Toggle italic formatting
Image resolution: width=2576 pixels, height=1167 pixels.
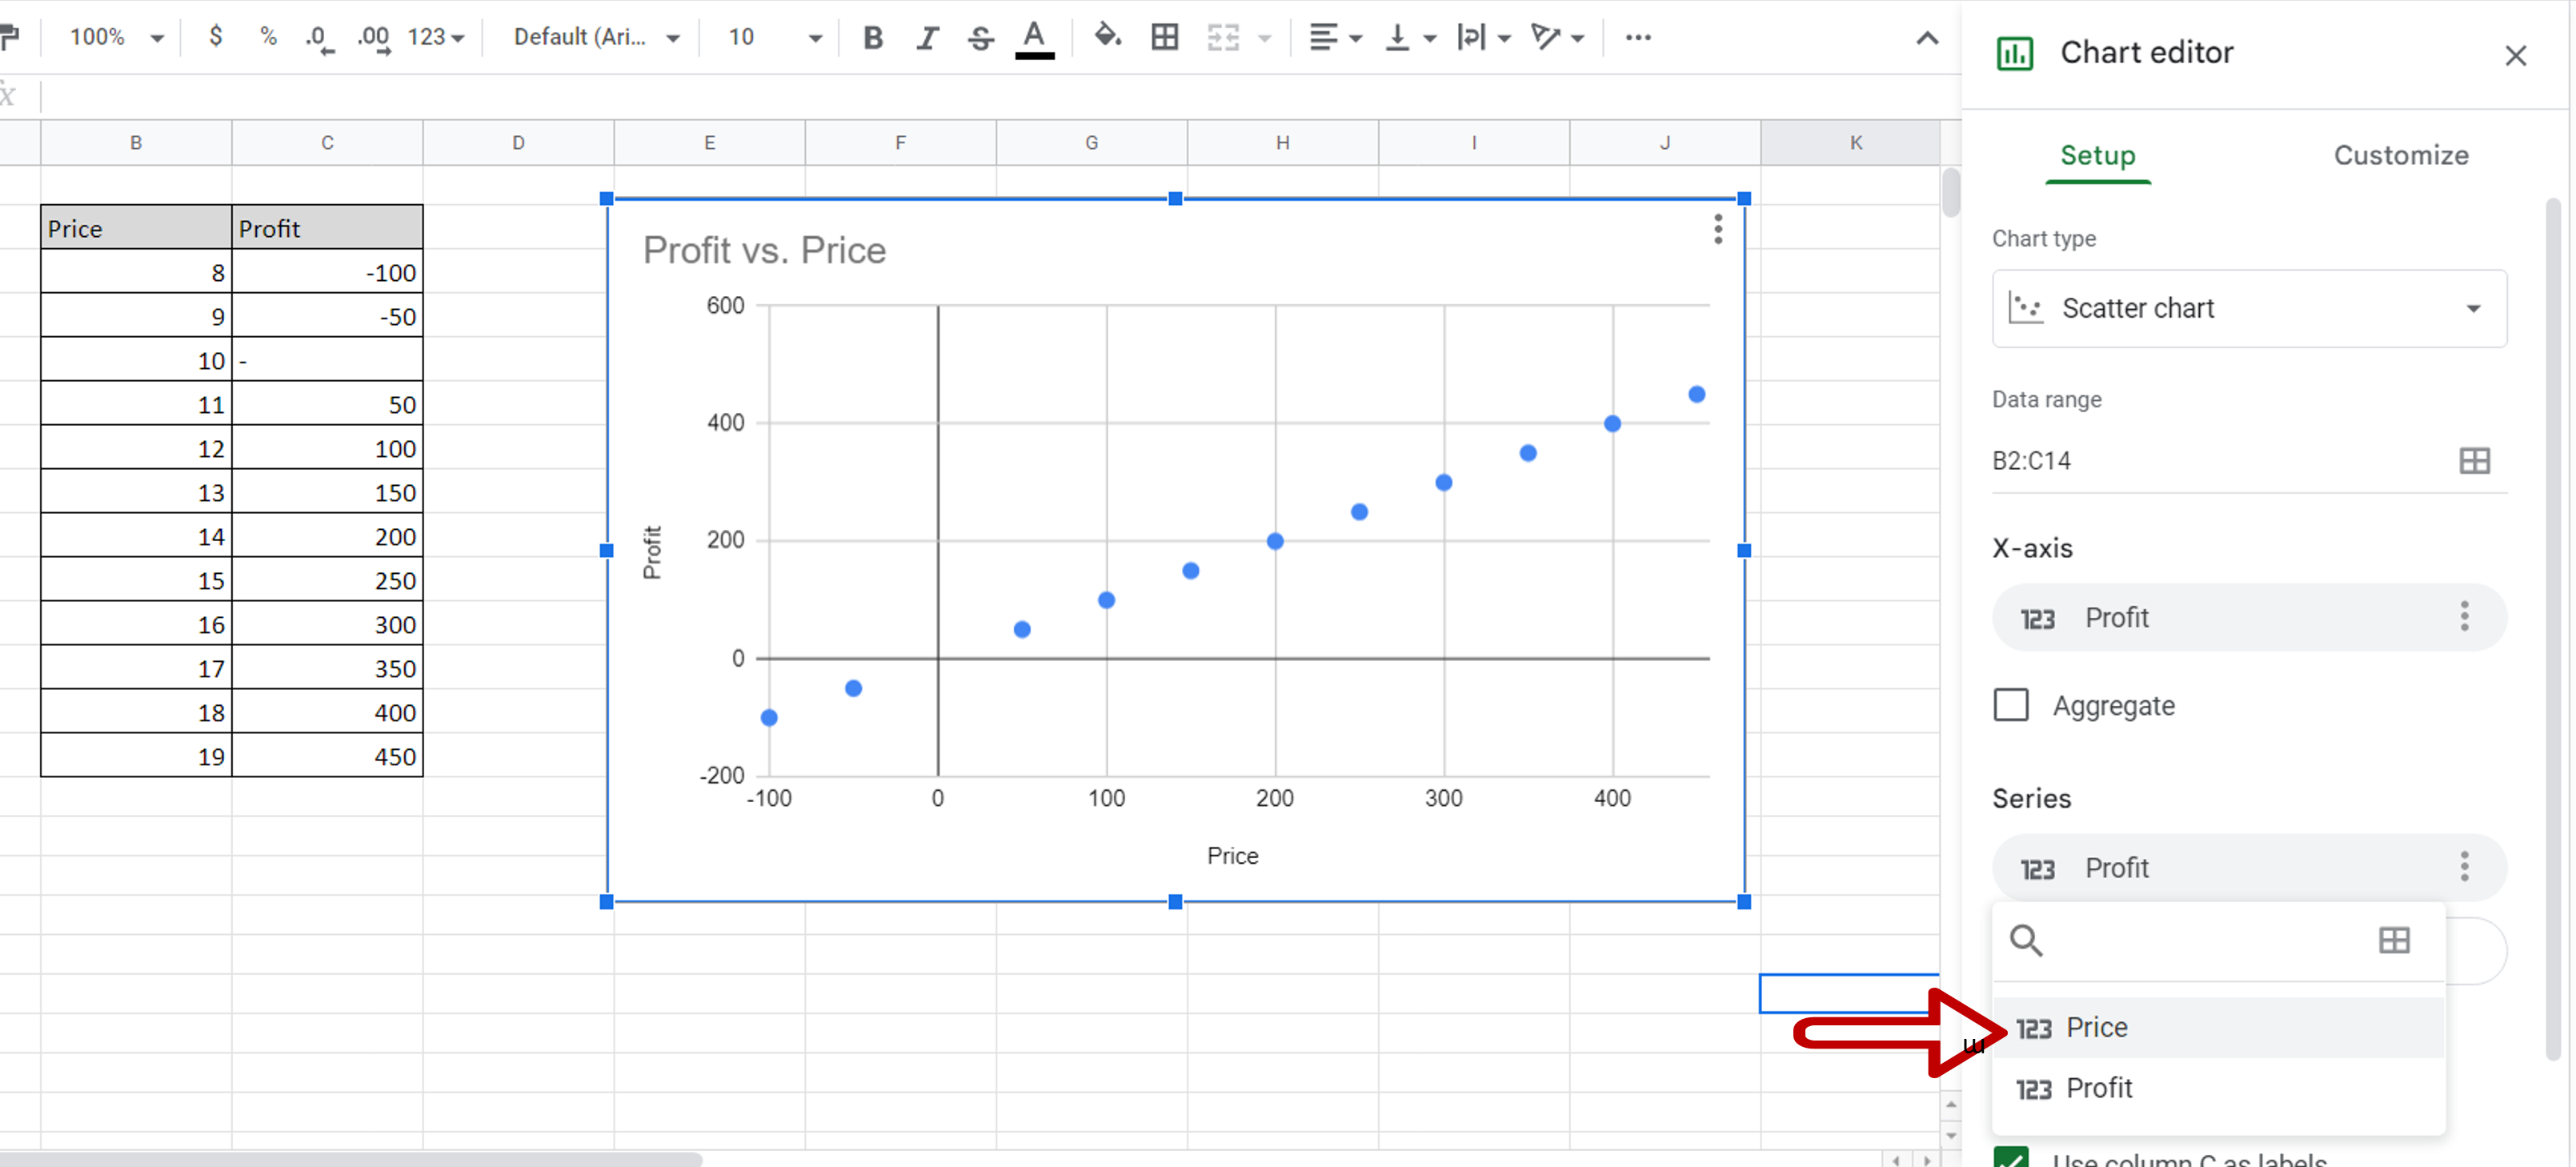(927, 38)
